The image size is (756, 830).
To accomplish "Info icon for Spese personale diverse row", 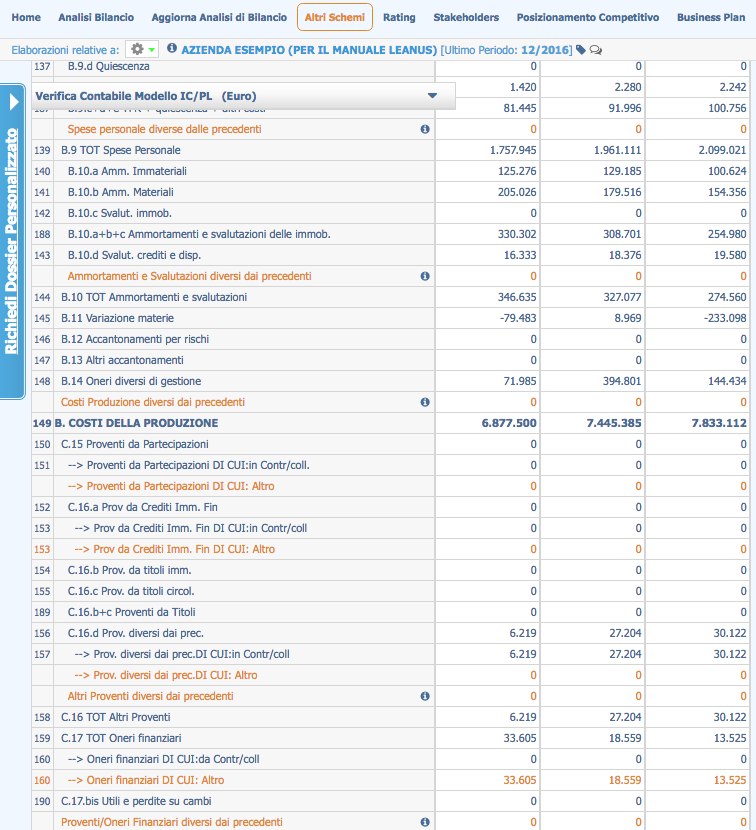I will [425, 129].
